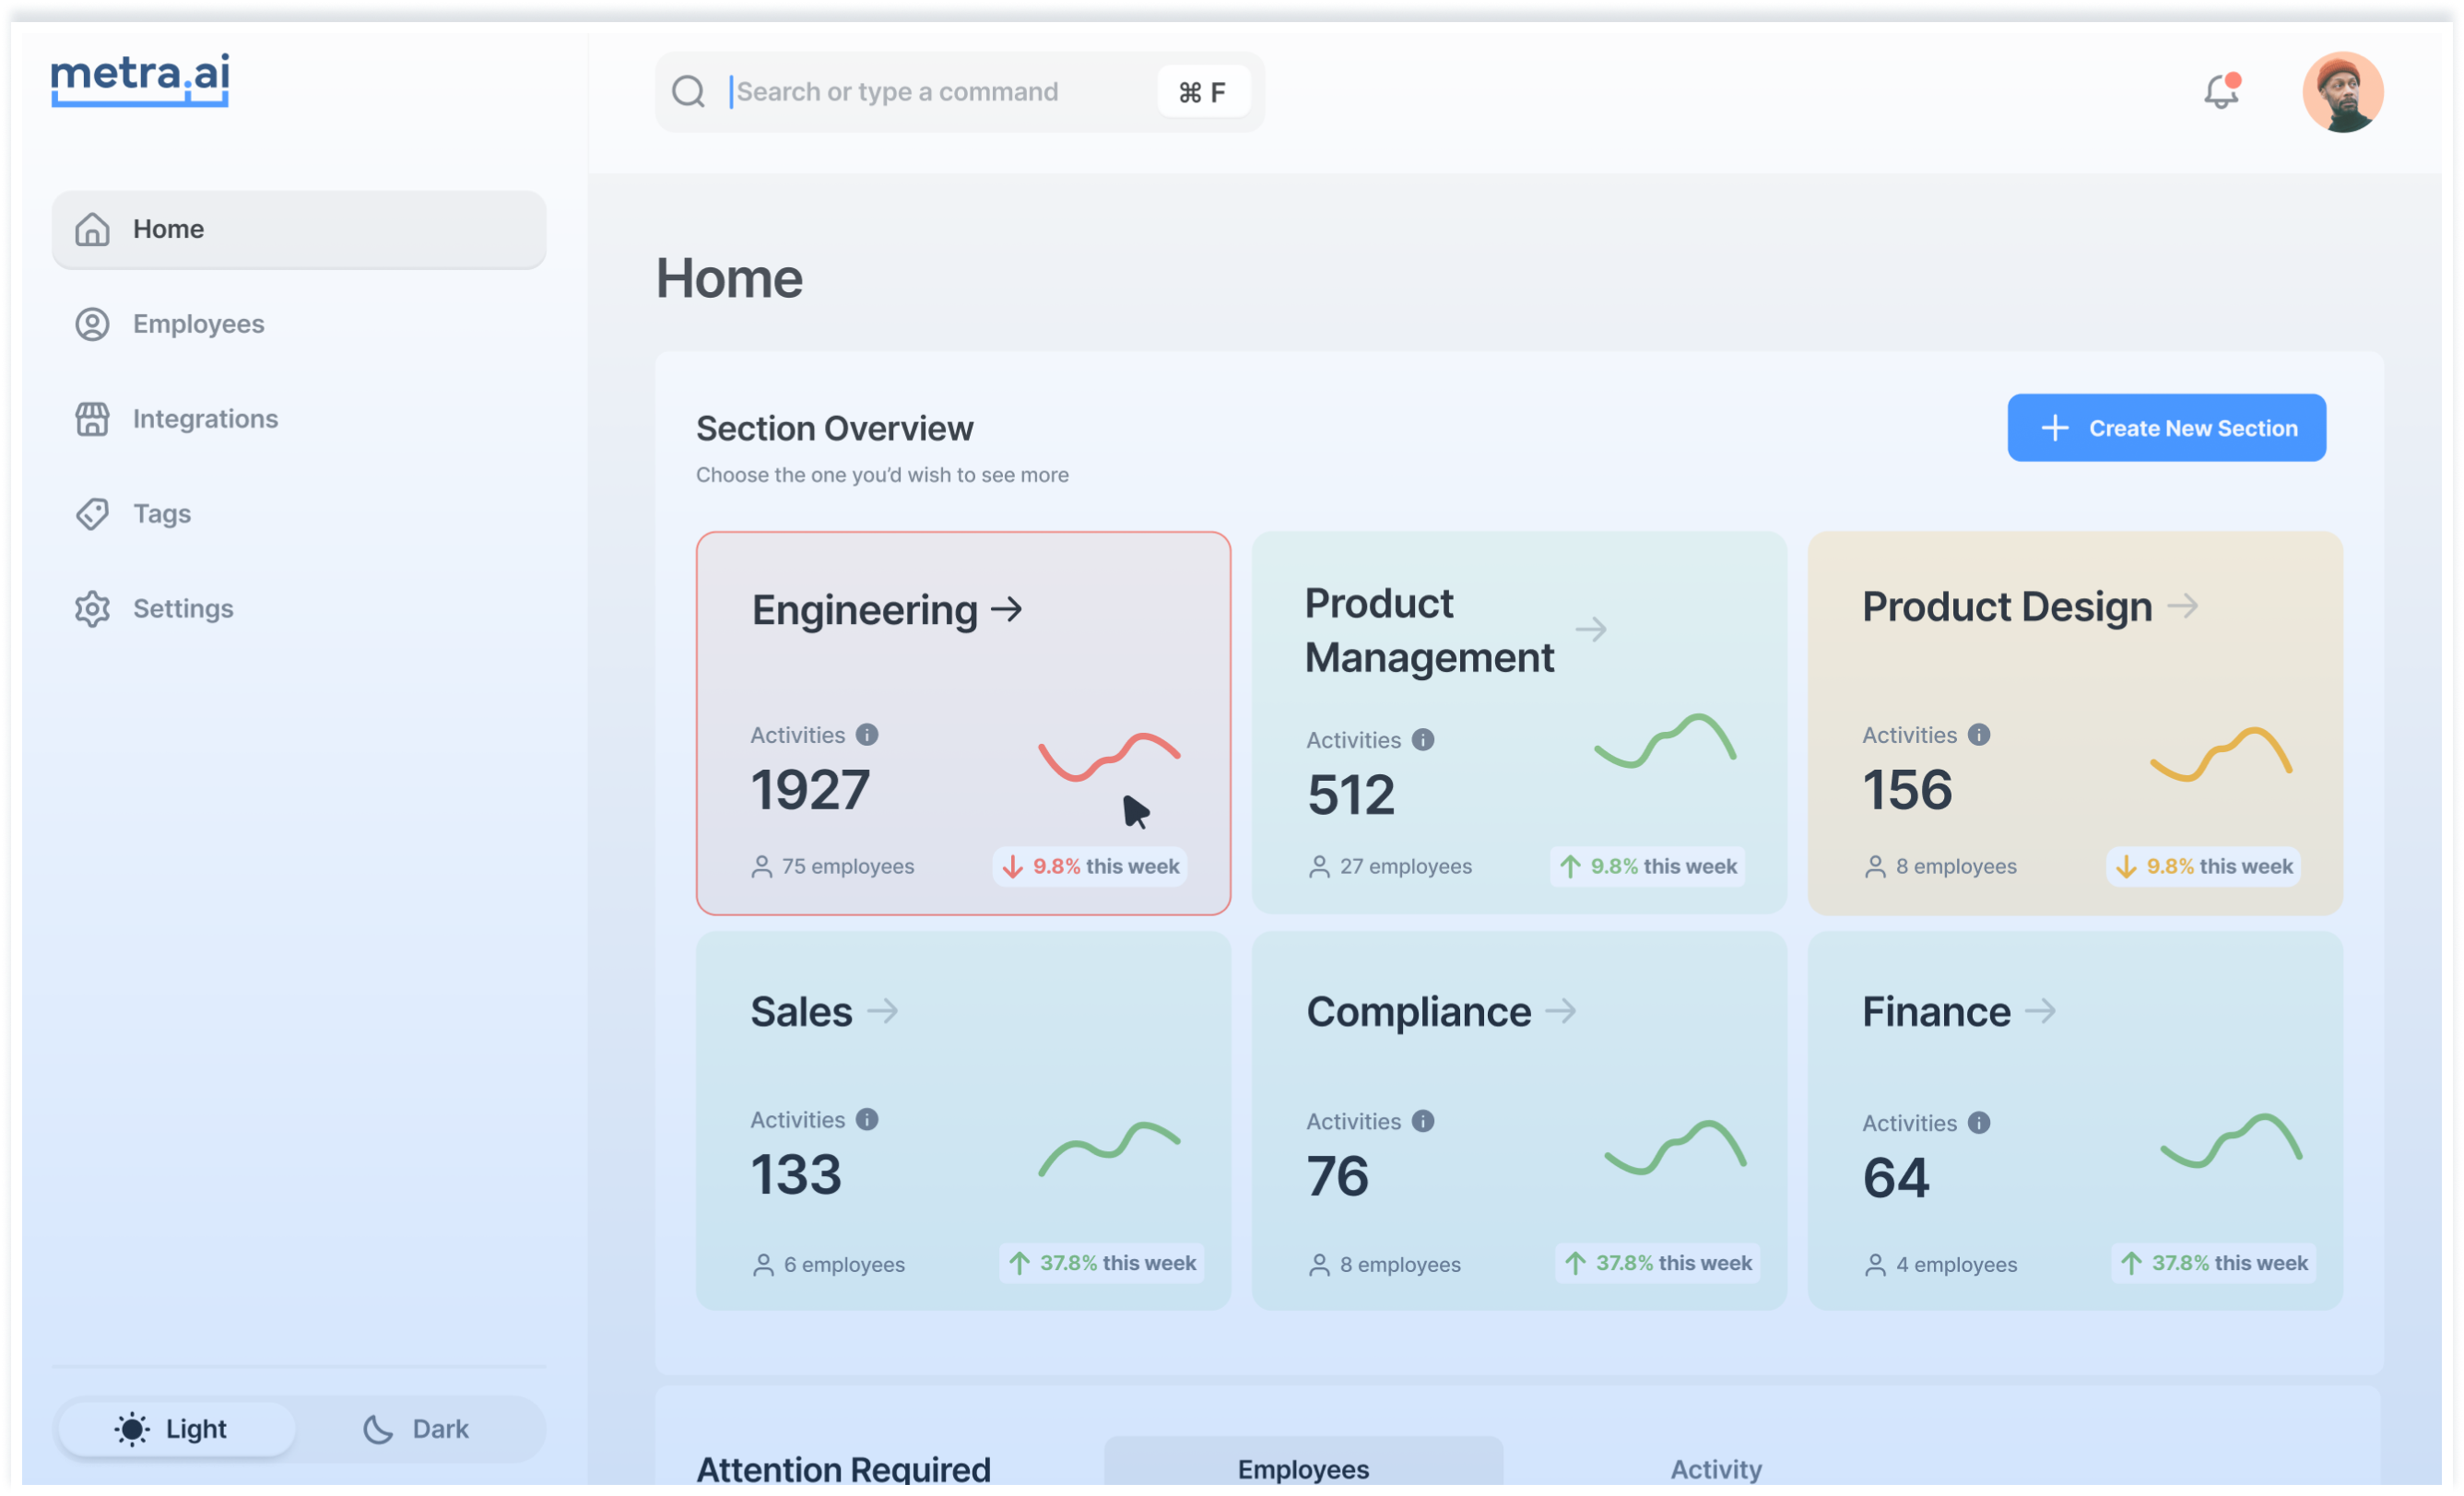Select the Activity tab
The image size is (2464, 1496).
pyautogui.click(x=1716, y=1468)
